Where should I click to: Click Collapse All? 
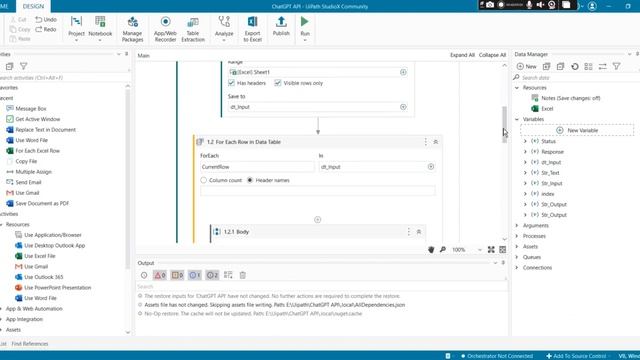(492, 55)
